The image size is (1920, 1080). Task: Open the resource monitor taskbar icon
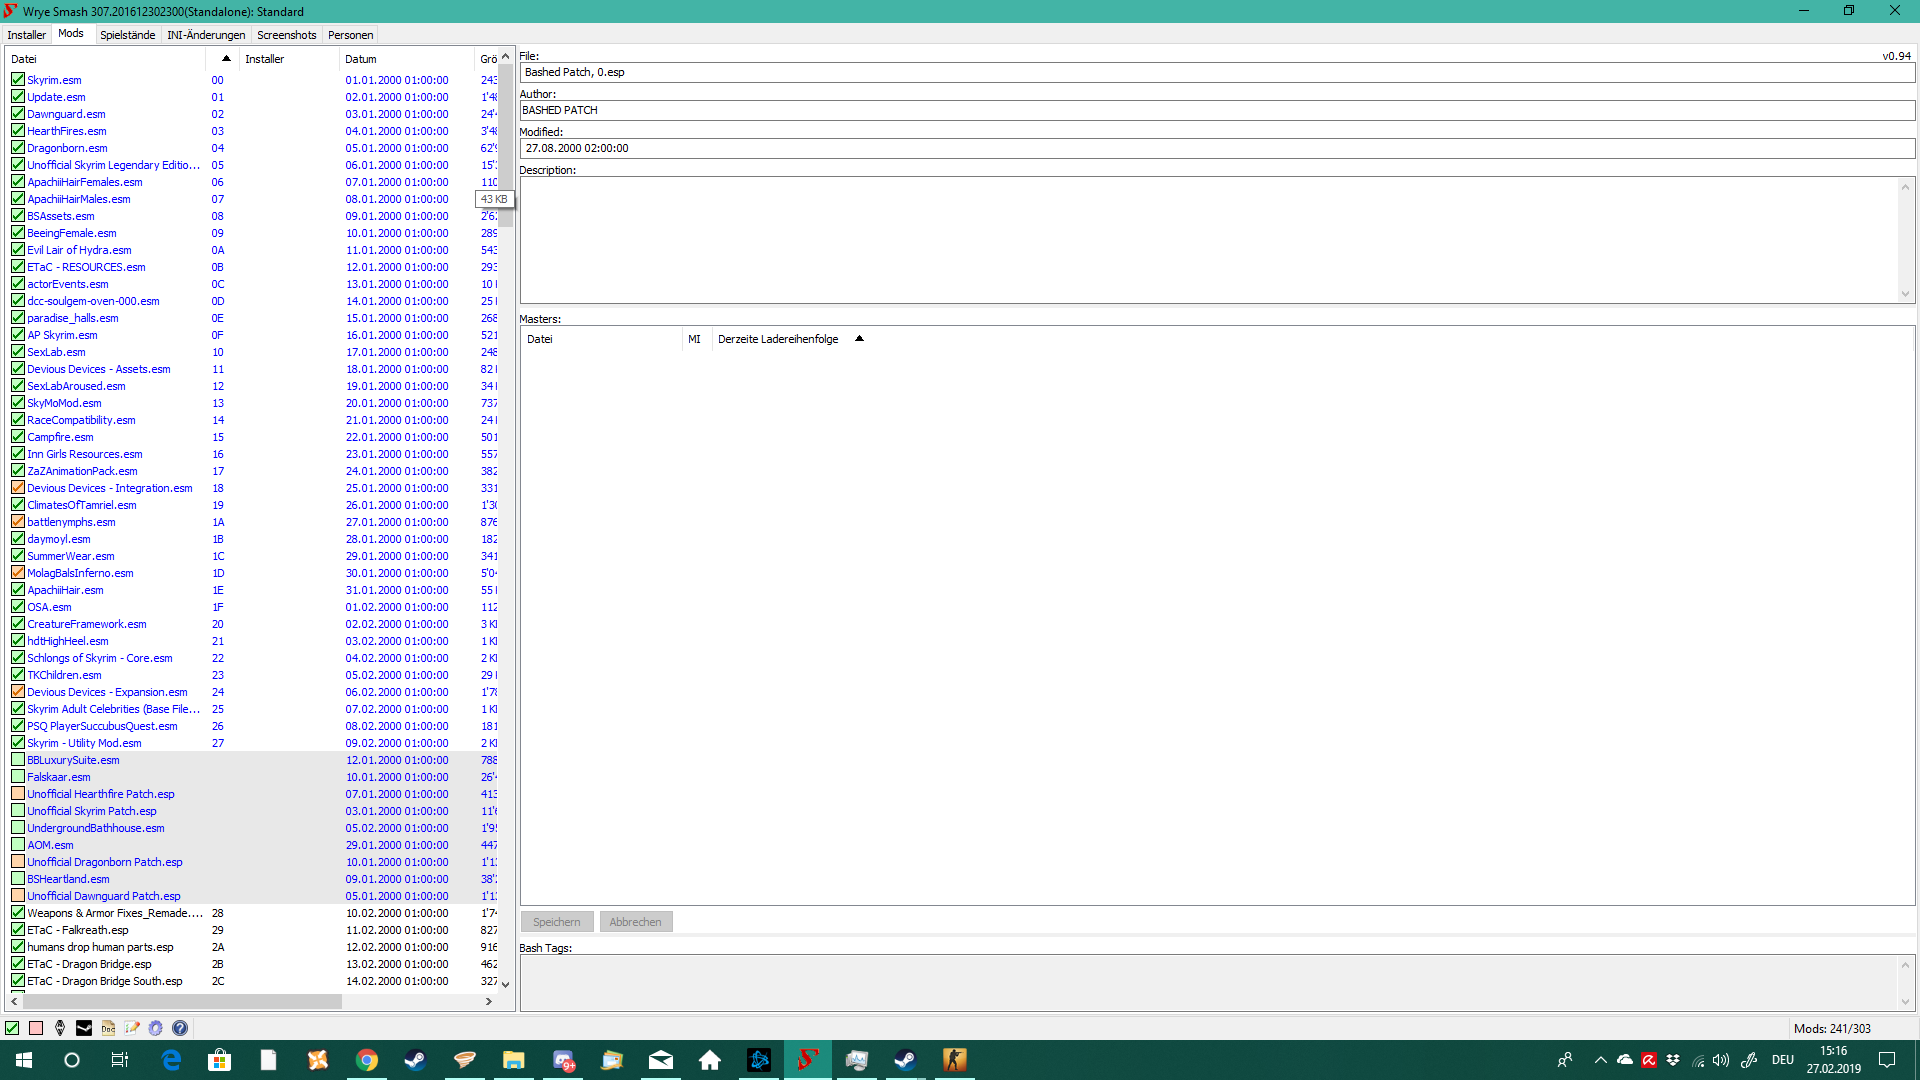[857, 1060]
